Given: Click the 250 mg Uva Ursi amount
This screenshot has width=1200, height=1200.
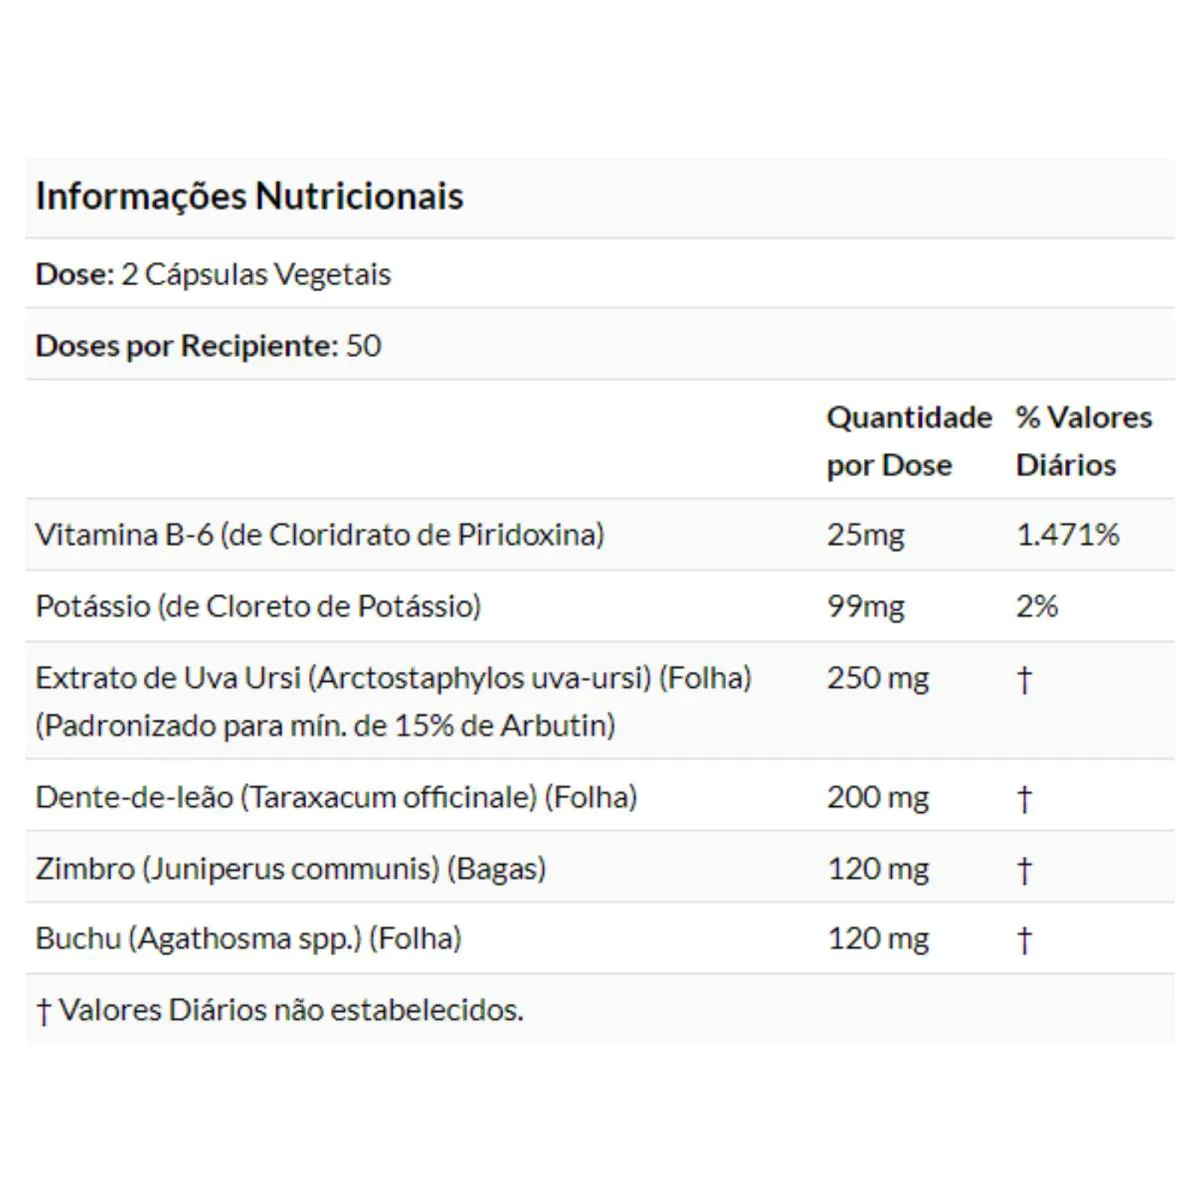Looking at the screenshot, I should coord(878,678).
